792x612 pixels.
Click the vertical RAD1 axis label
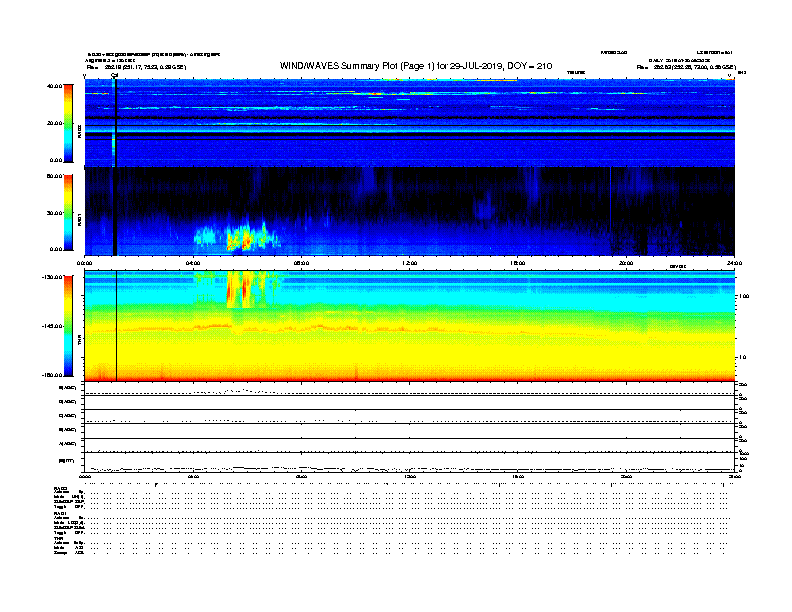[79, 219]
